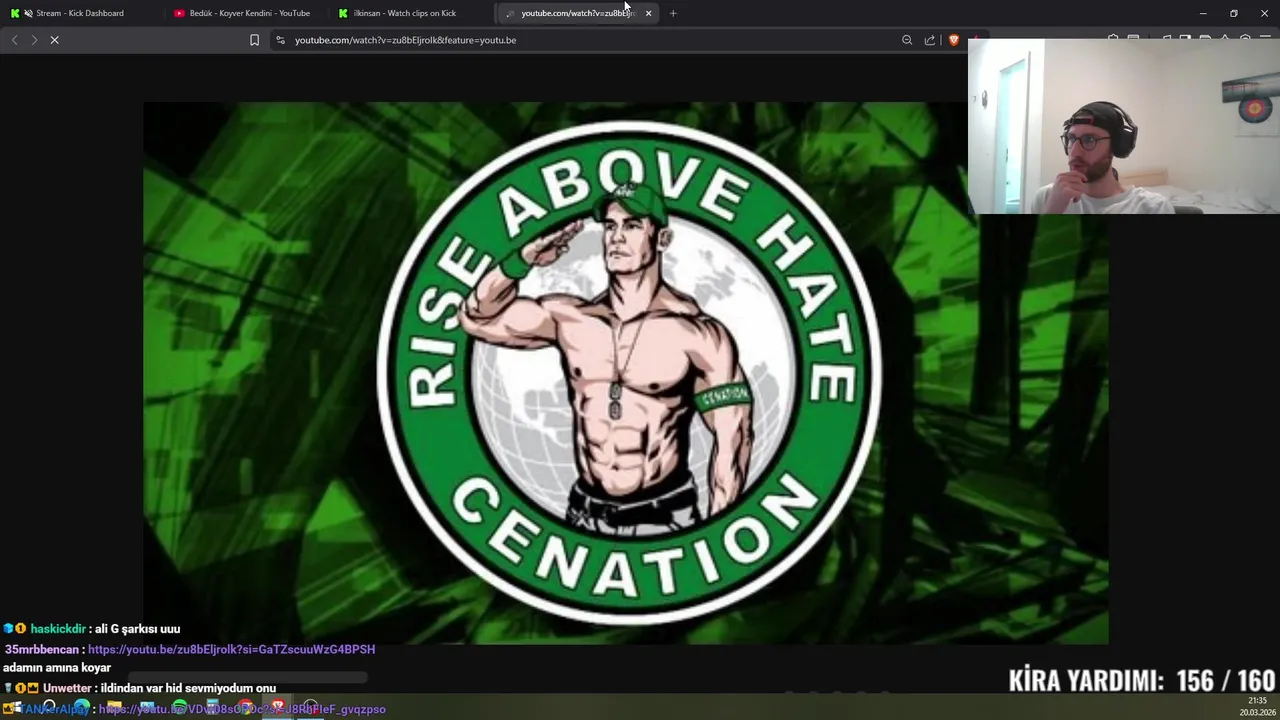Open a new browser tab with plus button

click(x=673, y=13)
